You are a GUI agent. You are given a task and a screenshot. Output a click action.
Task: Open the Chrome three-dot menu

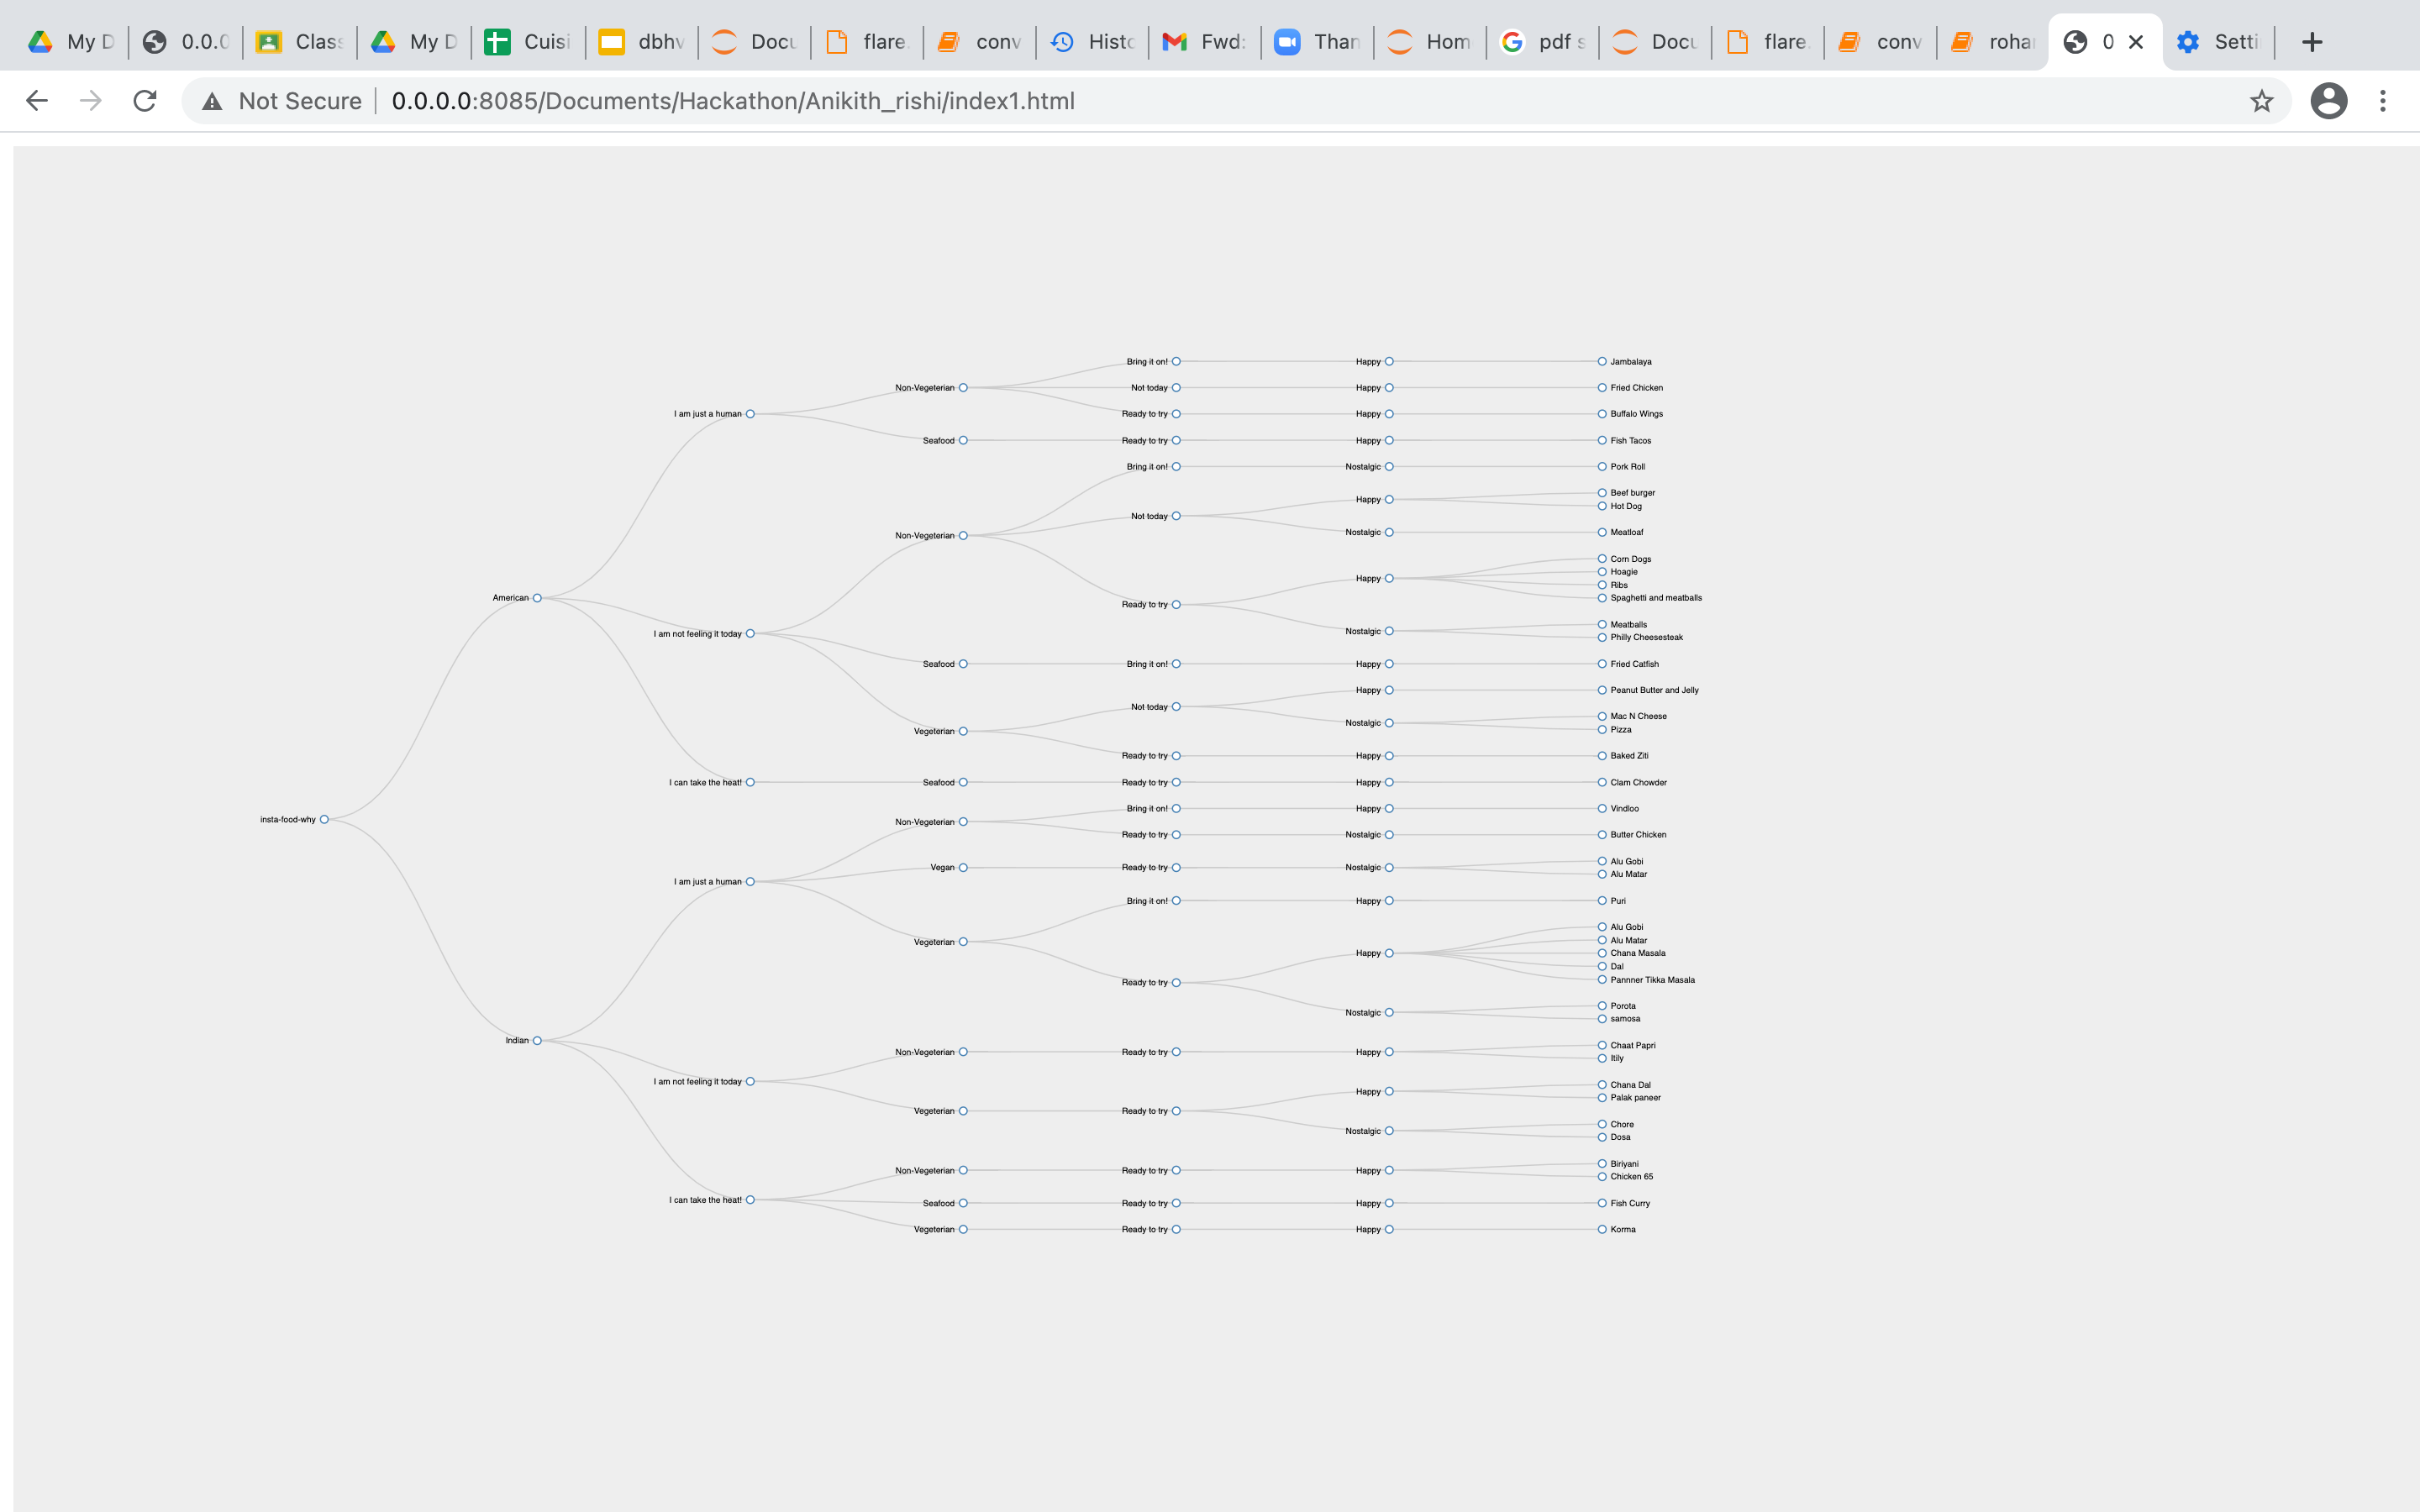(x=2382, y=101)
